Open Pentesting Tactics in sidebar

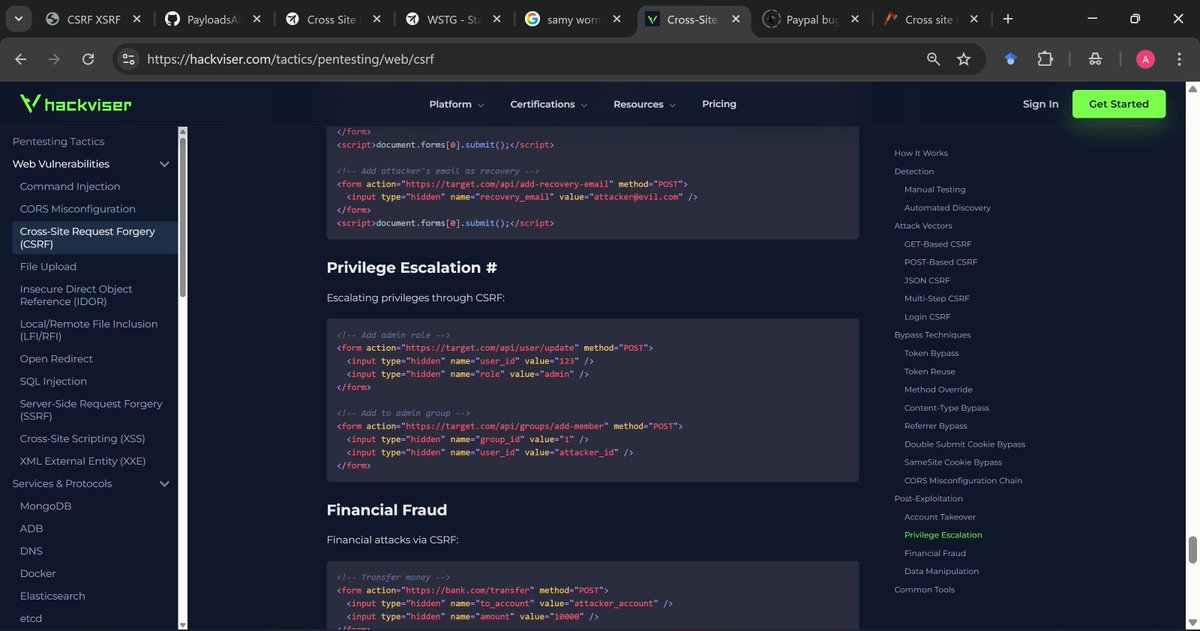pos(58,142)
